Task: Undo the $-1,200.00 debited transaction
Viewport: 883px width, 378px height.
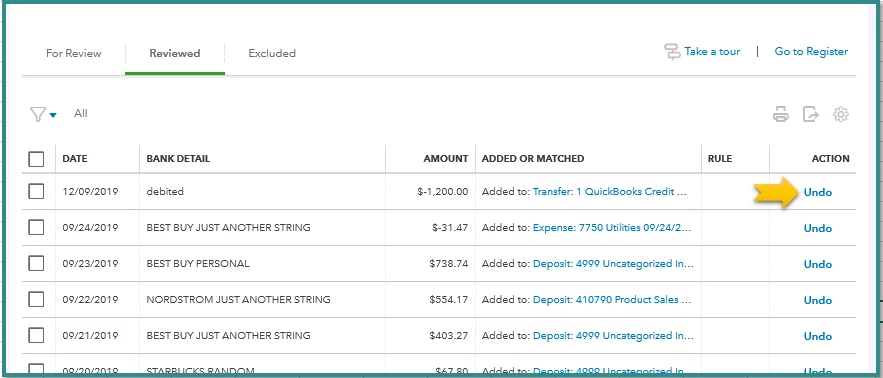Action: [818, 192]
